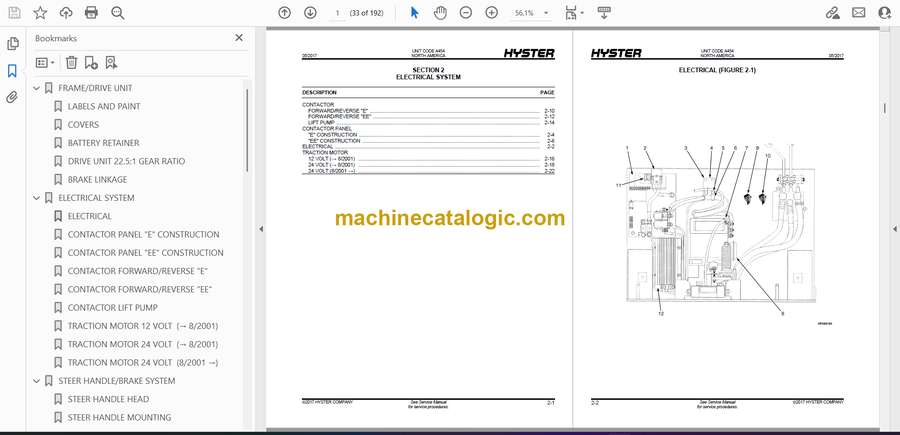Collapse the FRAME/DRIVE UNIT bookmark group
This screenshot has width=900, height=435.
37,88
